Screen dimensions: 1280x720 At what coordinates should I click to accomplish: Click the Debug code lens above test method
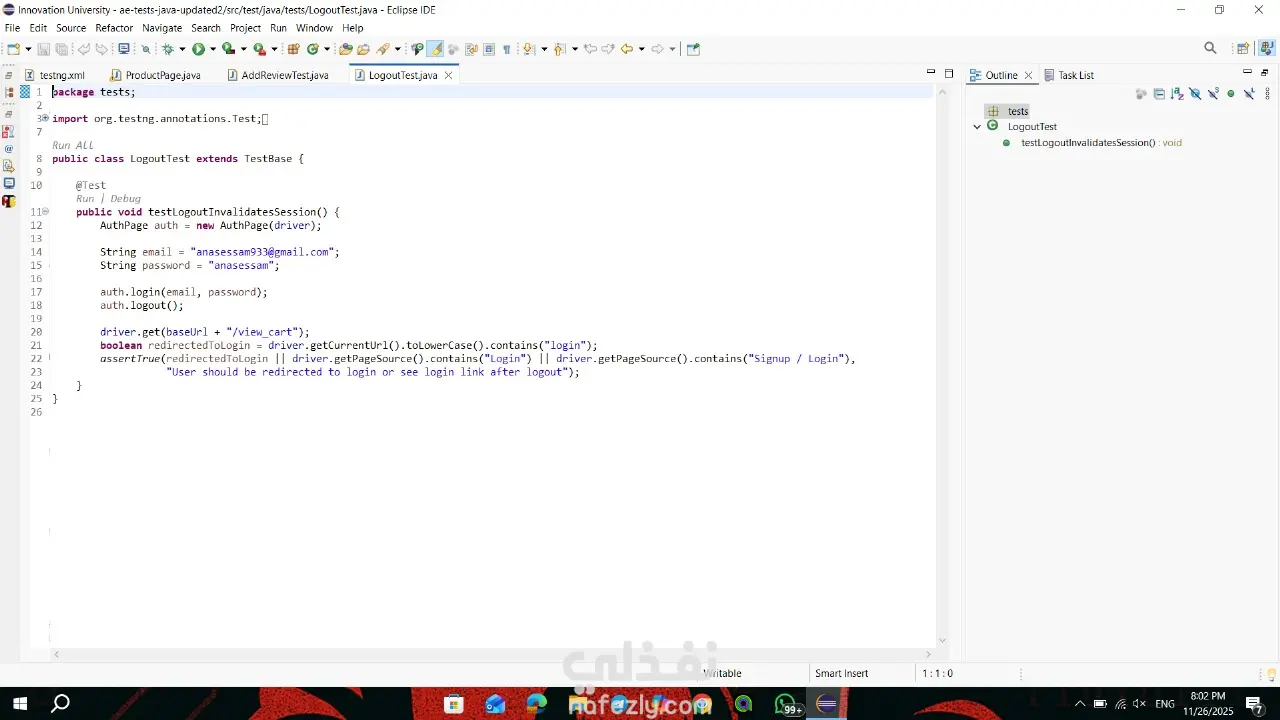125,198
